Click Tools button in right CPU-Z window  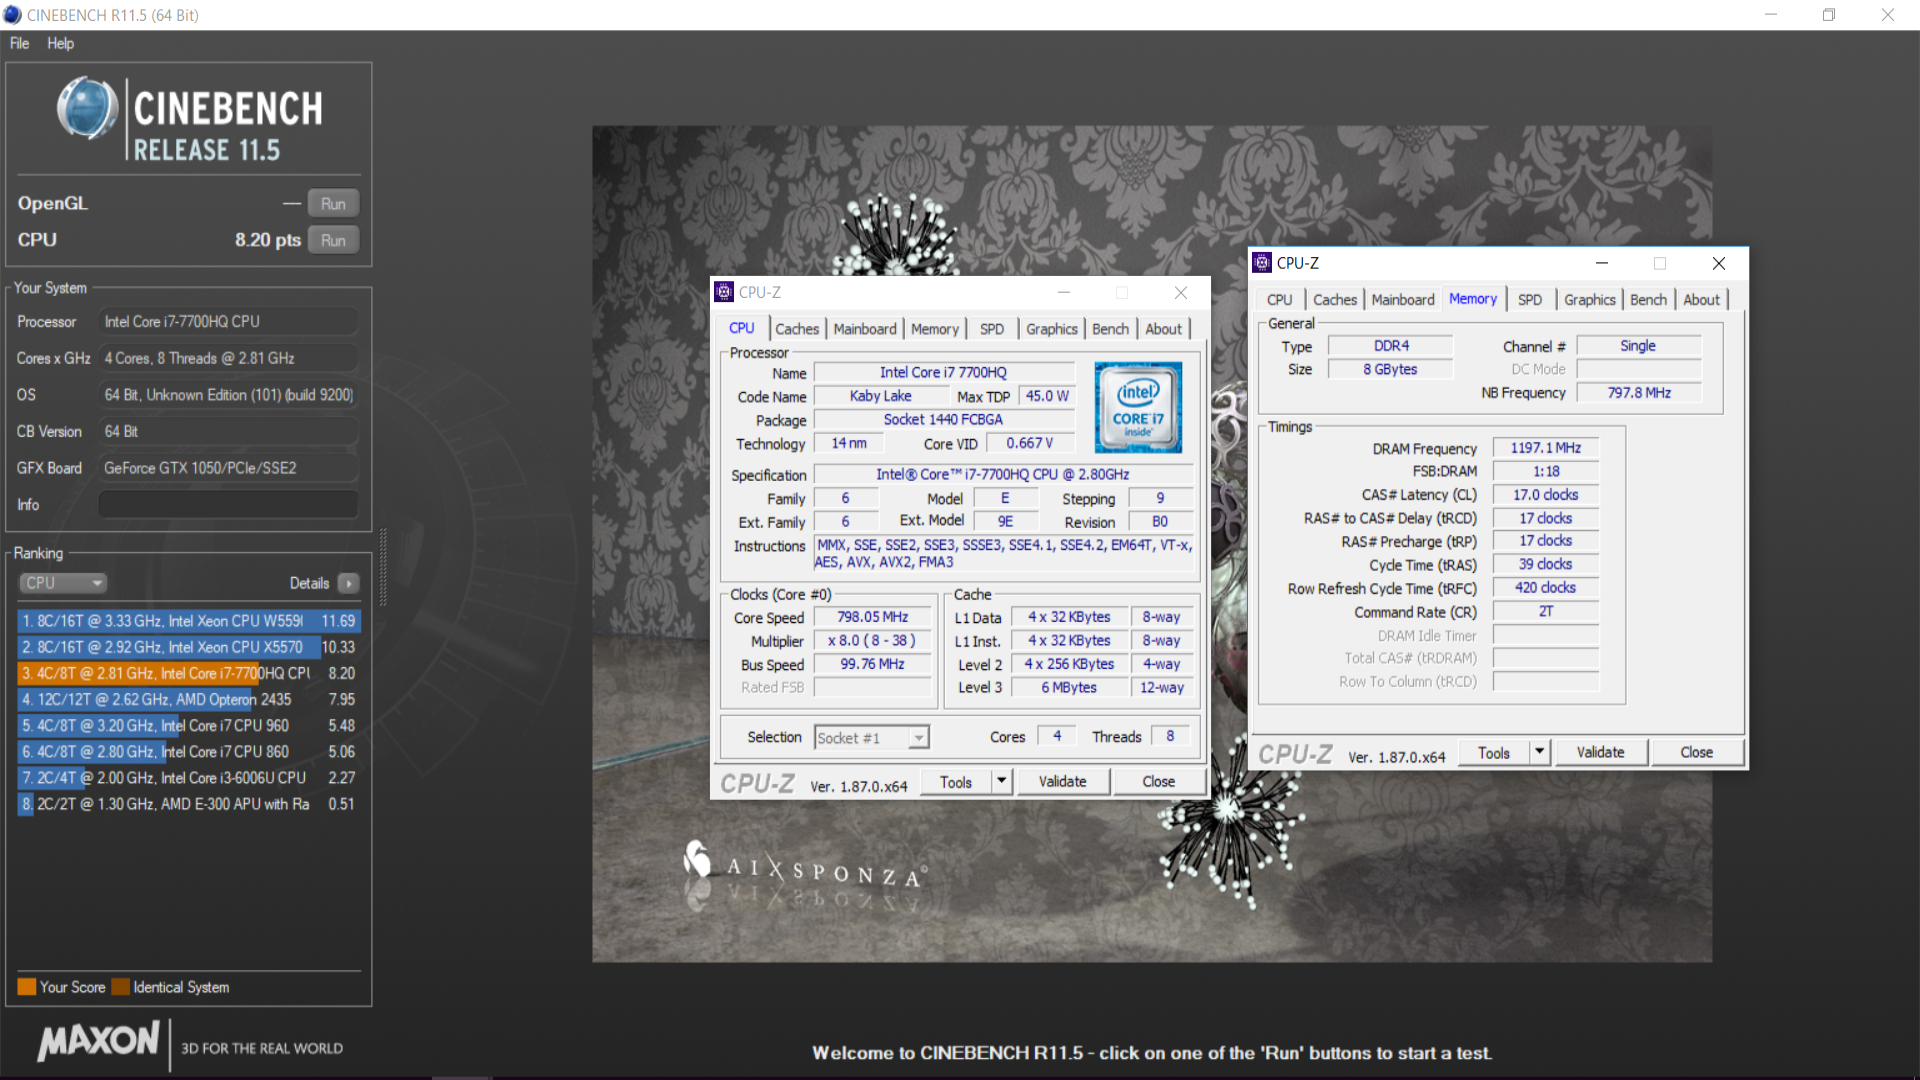[1493, 753]
